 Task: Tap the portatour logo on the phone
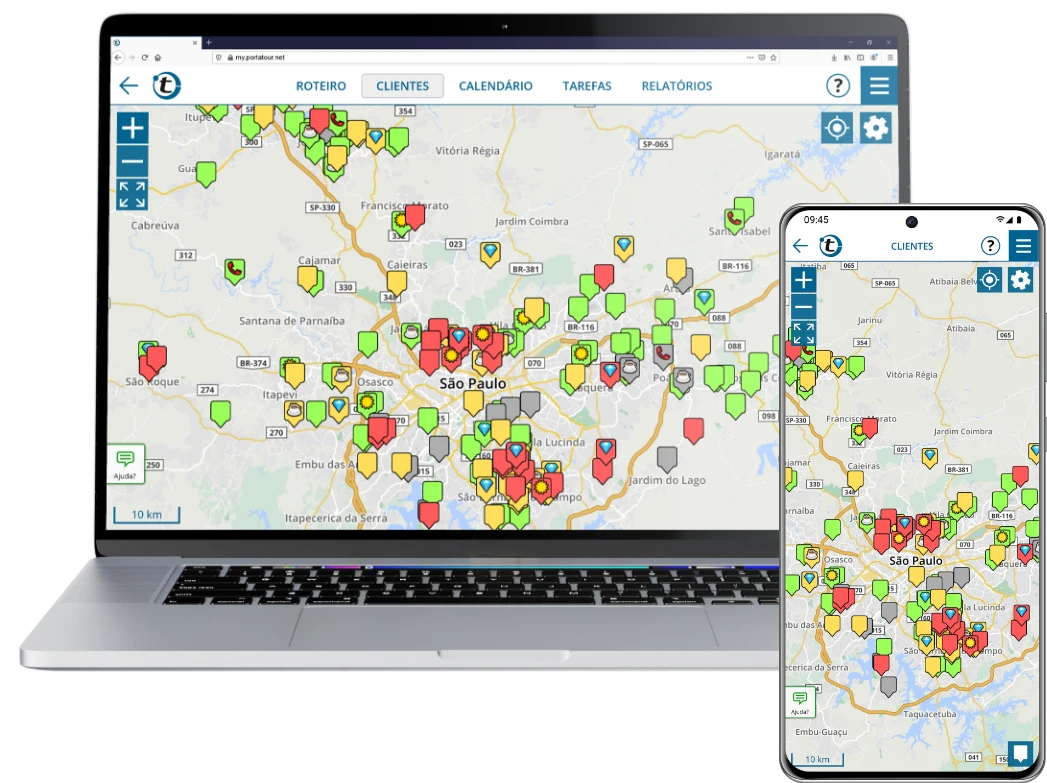click(x=831, y=246)
